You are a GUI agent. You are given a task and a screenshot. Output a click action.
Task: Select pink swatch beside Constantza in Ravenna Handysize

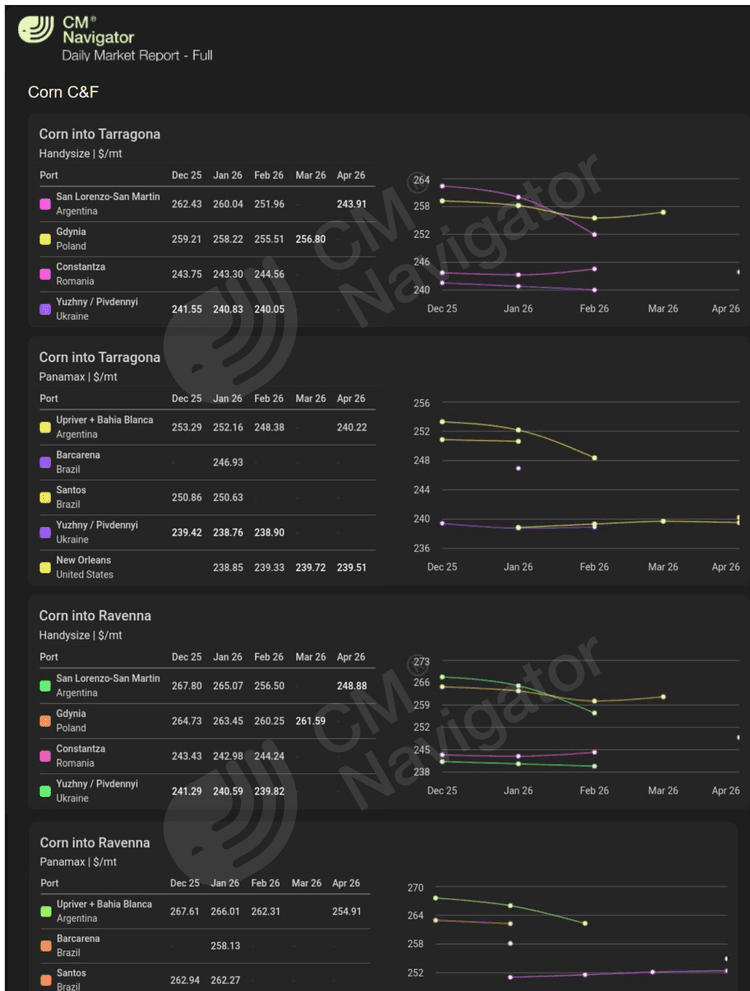pyautogui.click(x=45, y=756)
